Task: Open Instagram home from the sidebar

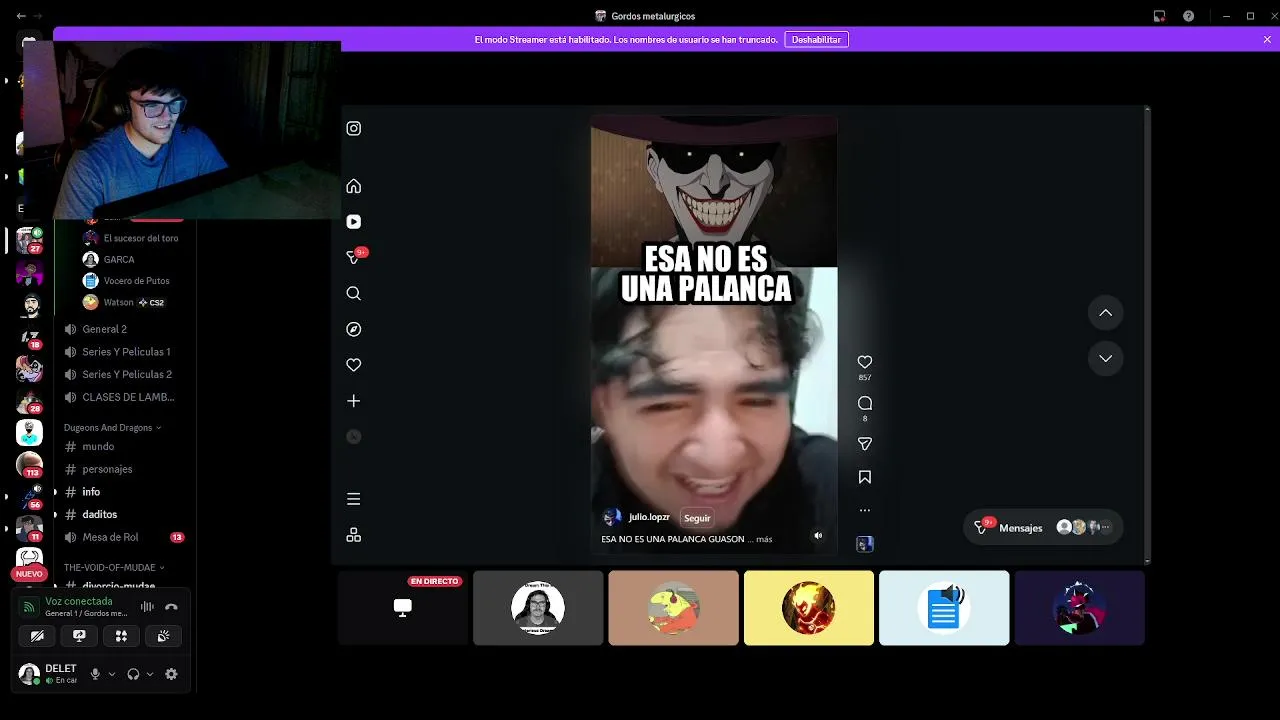Action: [353, 186]
